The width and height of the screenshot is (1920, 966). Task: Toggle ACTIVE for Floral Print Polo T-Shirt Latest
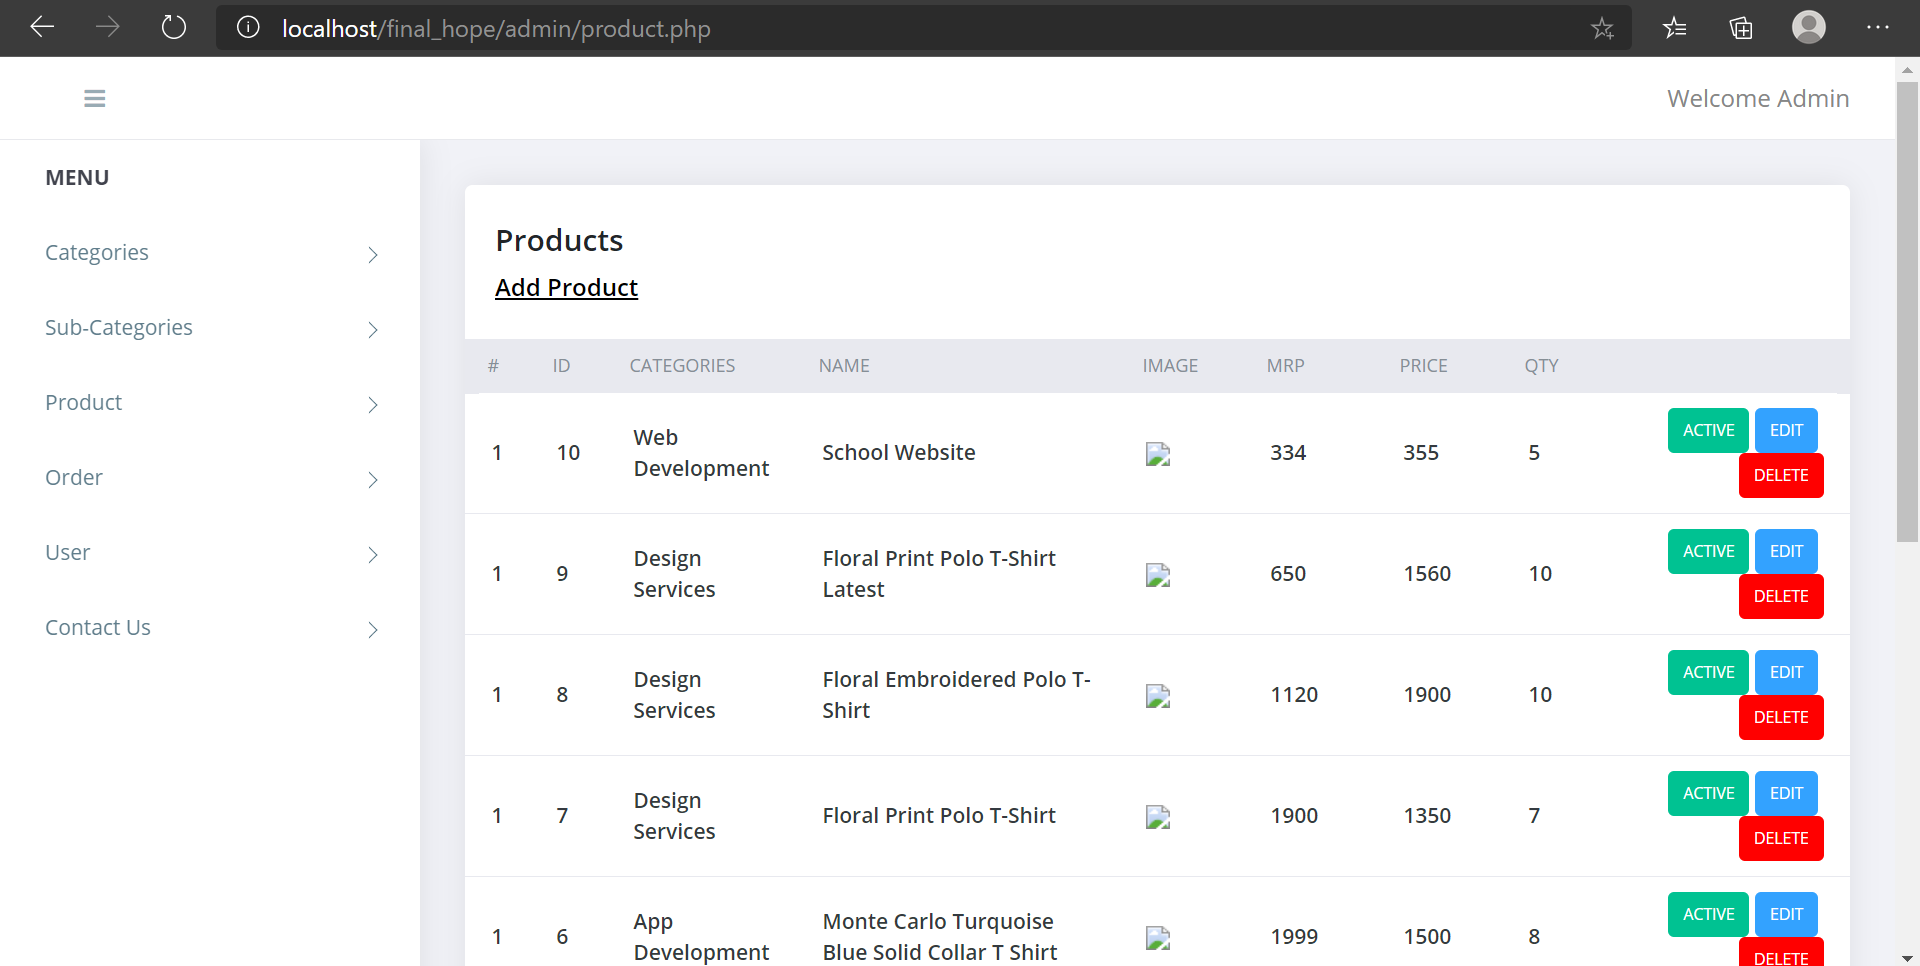click(1707, 551)
